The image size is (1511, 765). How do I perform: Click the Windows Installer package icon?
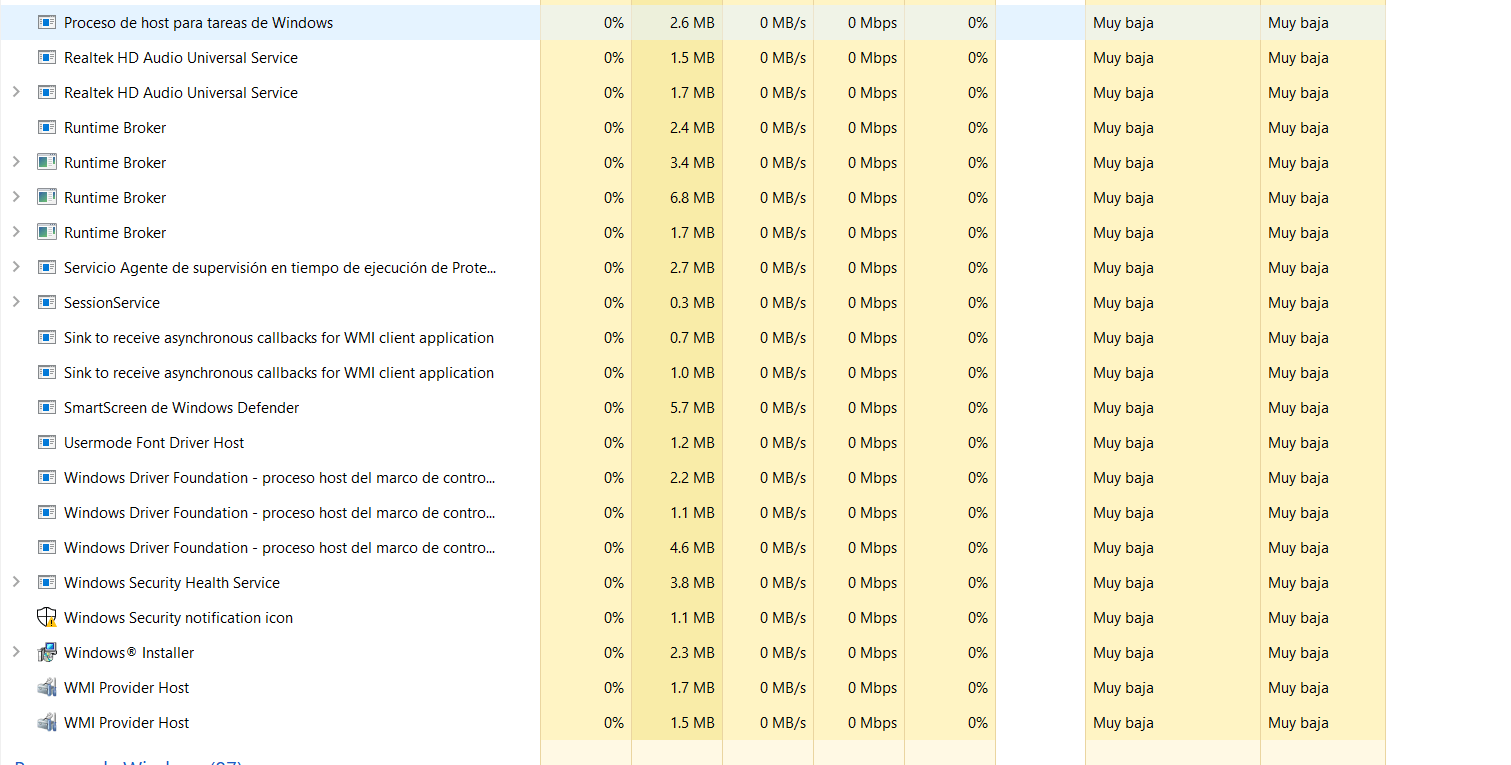coord(46,652)
